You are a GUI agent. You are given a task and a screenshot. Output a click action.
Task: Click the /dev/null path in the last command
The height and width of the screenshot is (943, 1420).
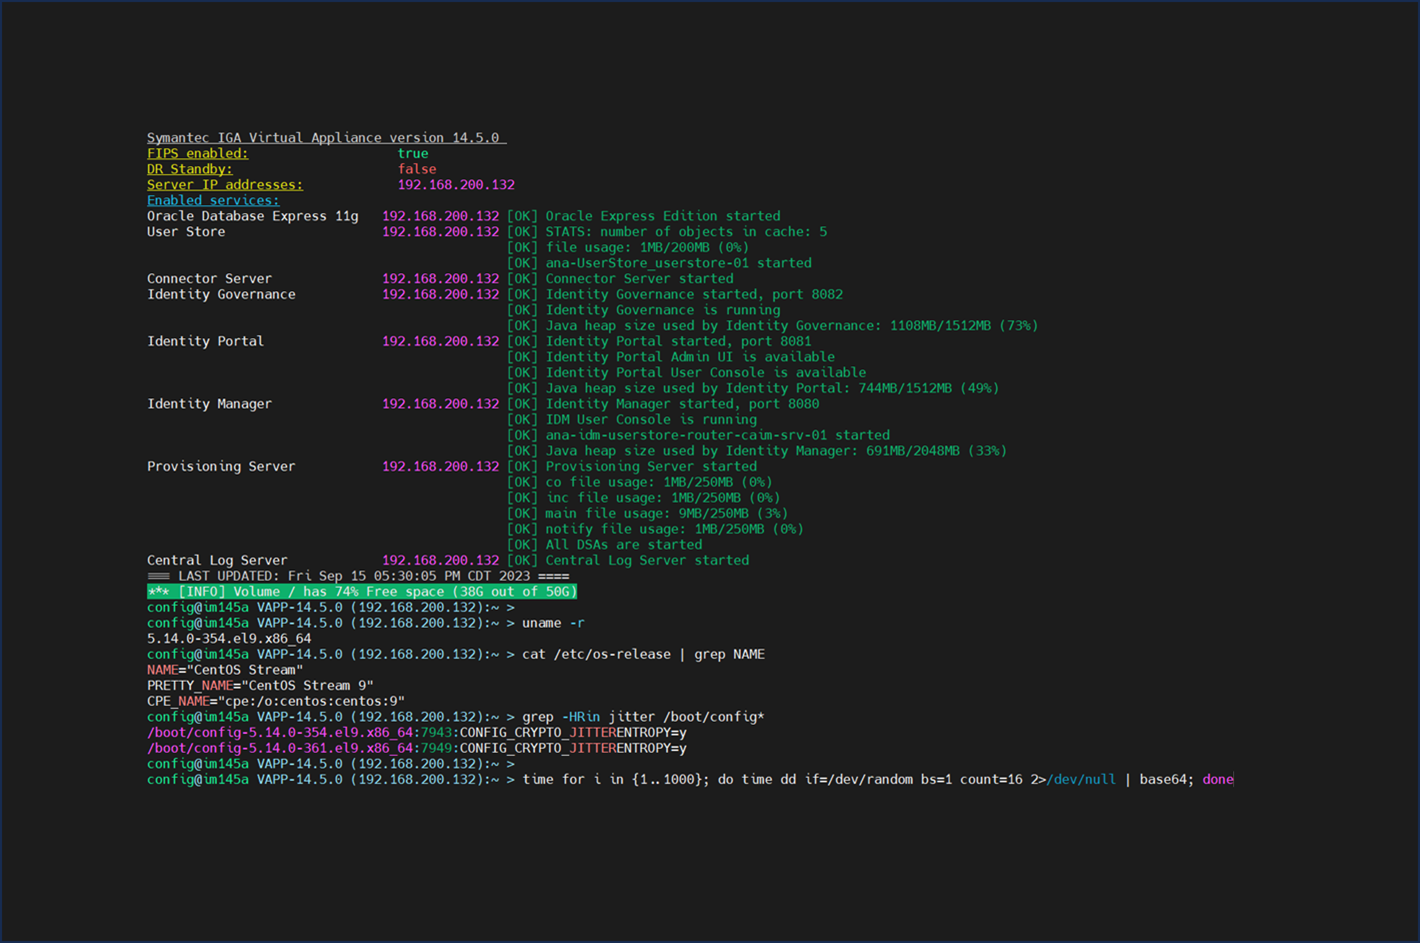point(1081,779)
